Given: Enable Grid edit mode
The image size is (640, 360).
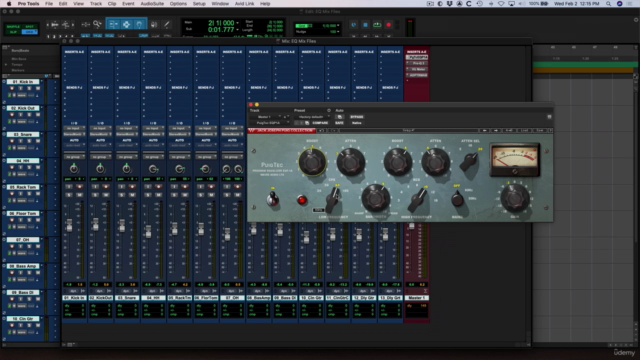Looking at the screenshot, I should click(29, 31).
